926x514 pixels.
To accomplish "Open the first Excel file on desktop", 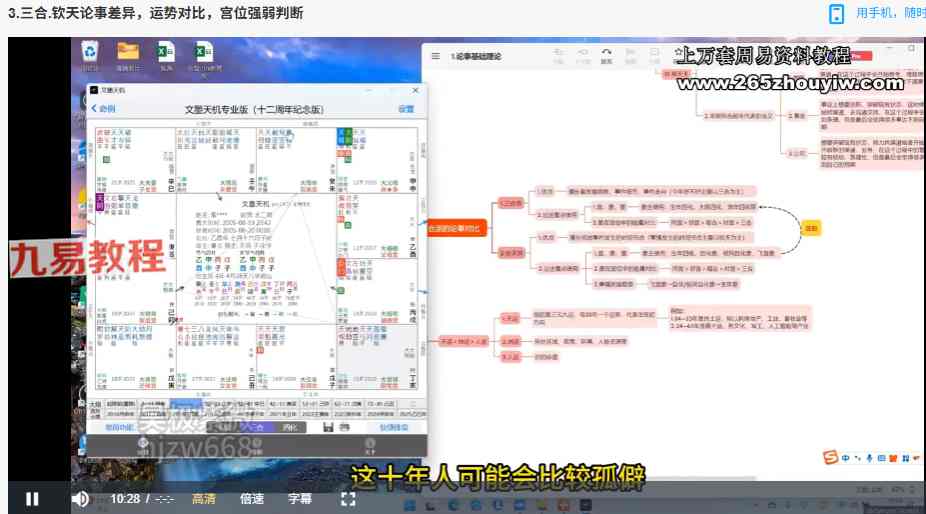I will (x=166, y=54).
